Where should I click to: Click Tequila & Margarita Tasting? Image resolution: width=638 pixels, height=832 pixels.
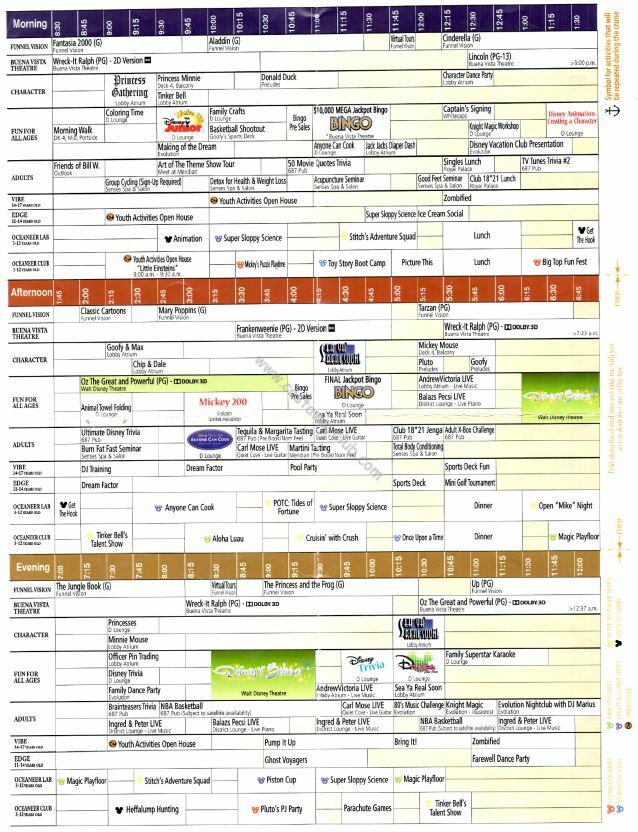coord(275,431)
